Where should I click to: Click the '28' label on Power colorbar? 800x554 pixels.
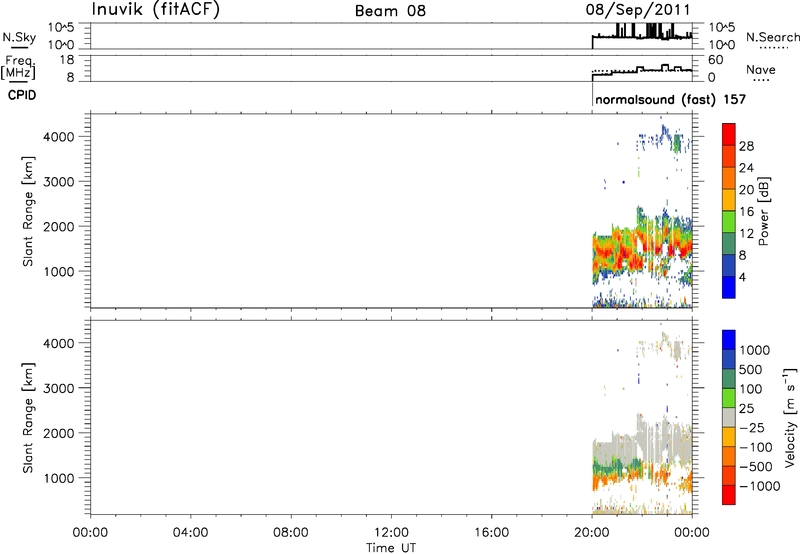click(746, 146)
